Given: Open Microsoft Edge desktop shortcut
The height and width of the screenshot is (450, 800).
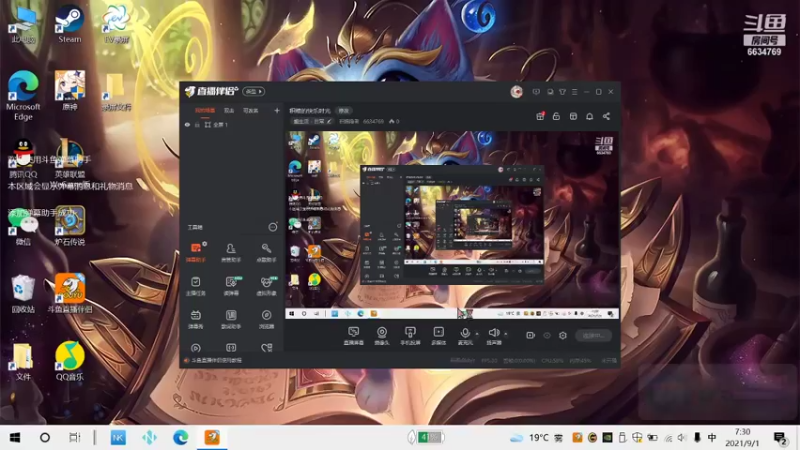Looking at the screenshot, I should pos(23,95).
